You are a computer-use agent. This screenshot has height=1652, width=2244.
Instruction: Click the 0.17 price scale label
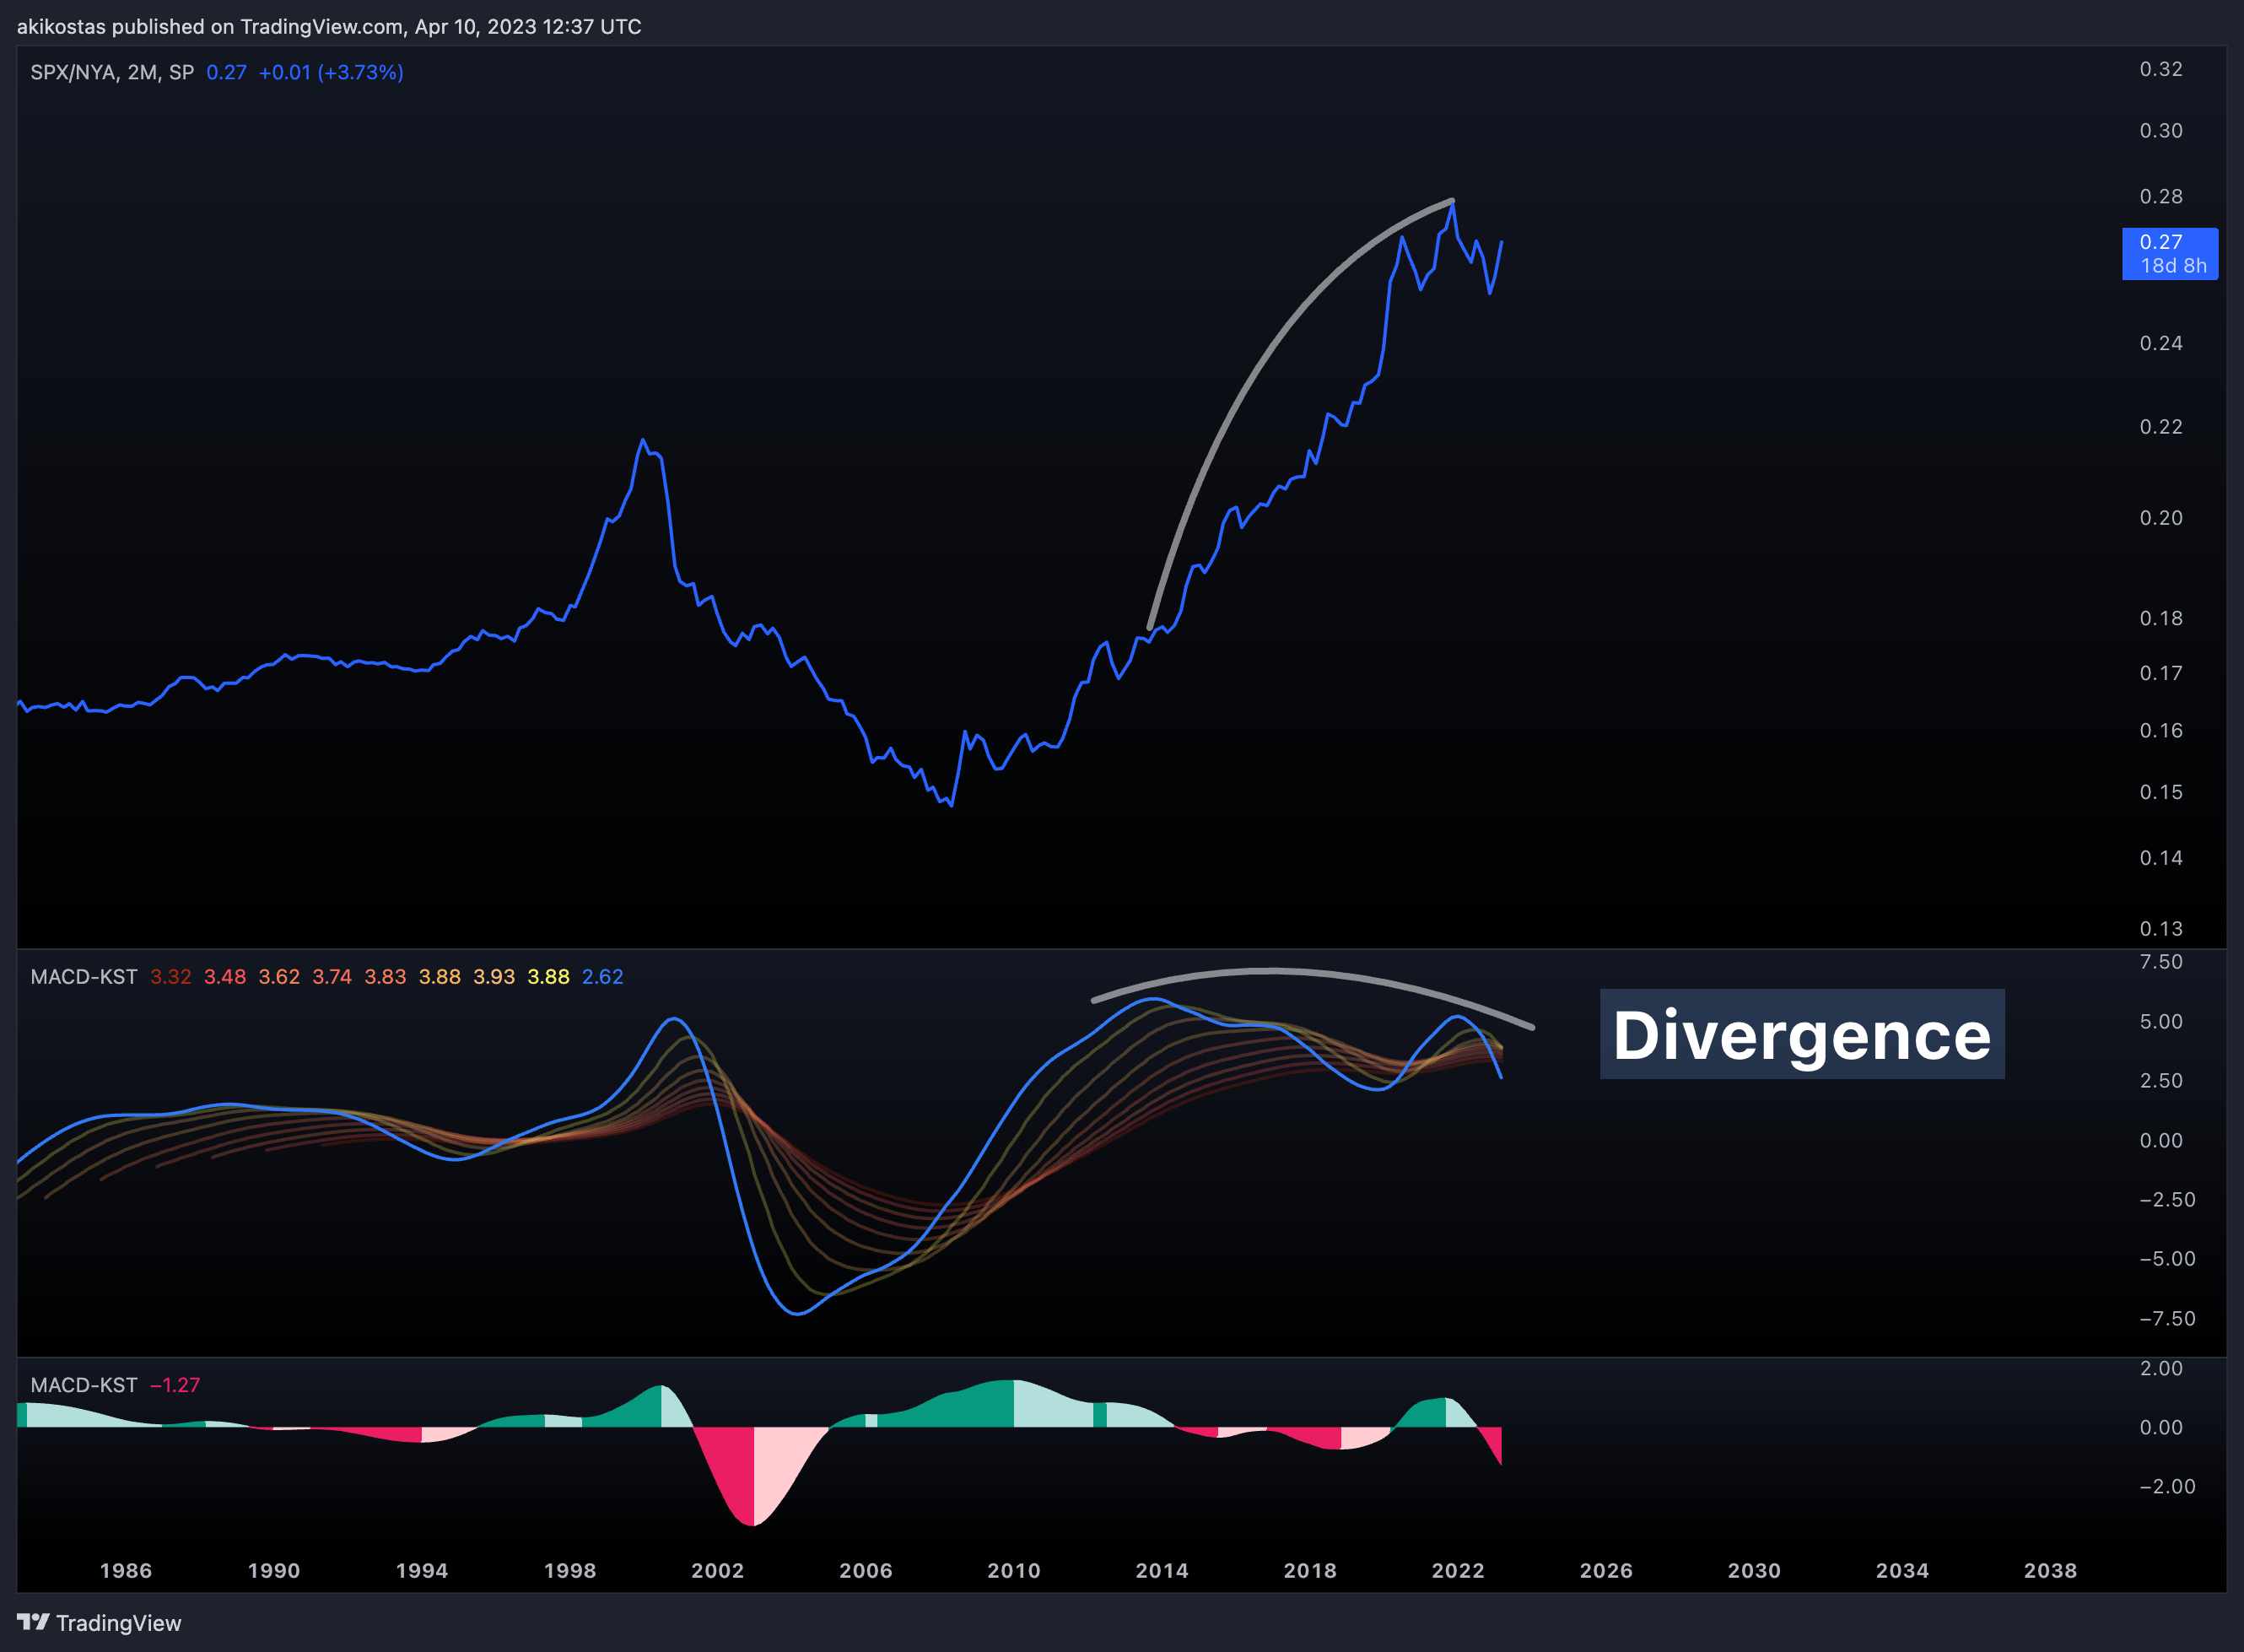(2161, 673)
